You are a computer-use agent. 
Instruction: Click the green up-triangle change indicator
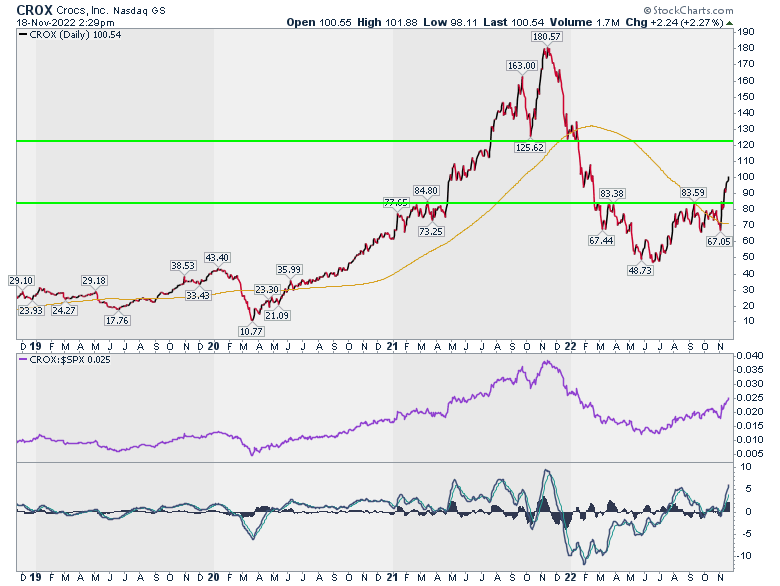[x=729, y=23]
